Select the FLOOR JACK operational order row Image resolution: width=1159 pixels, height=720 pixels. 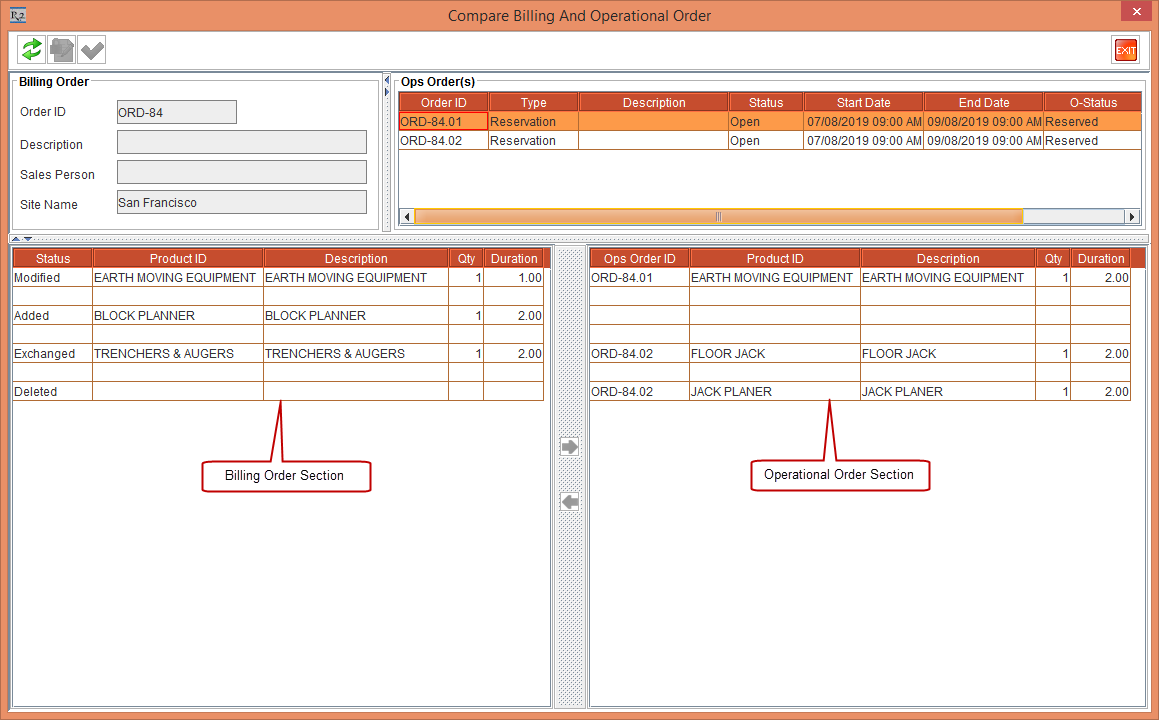[x=800, y=353]
